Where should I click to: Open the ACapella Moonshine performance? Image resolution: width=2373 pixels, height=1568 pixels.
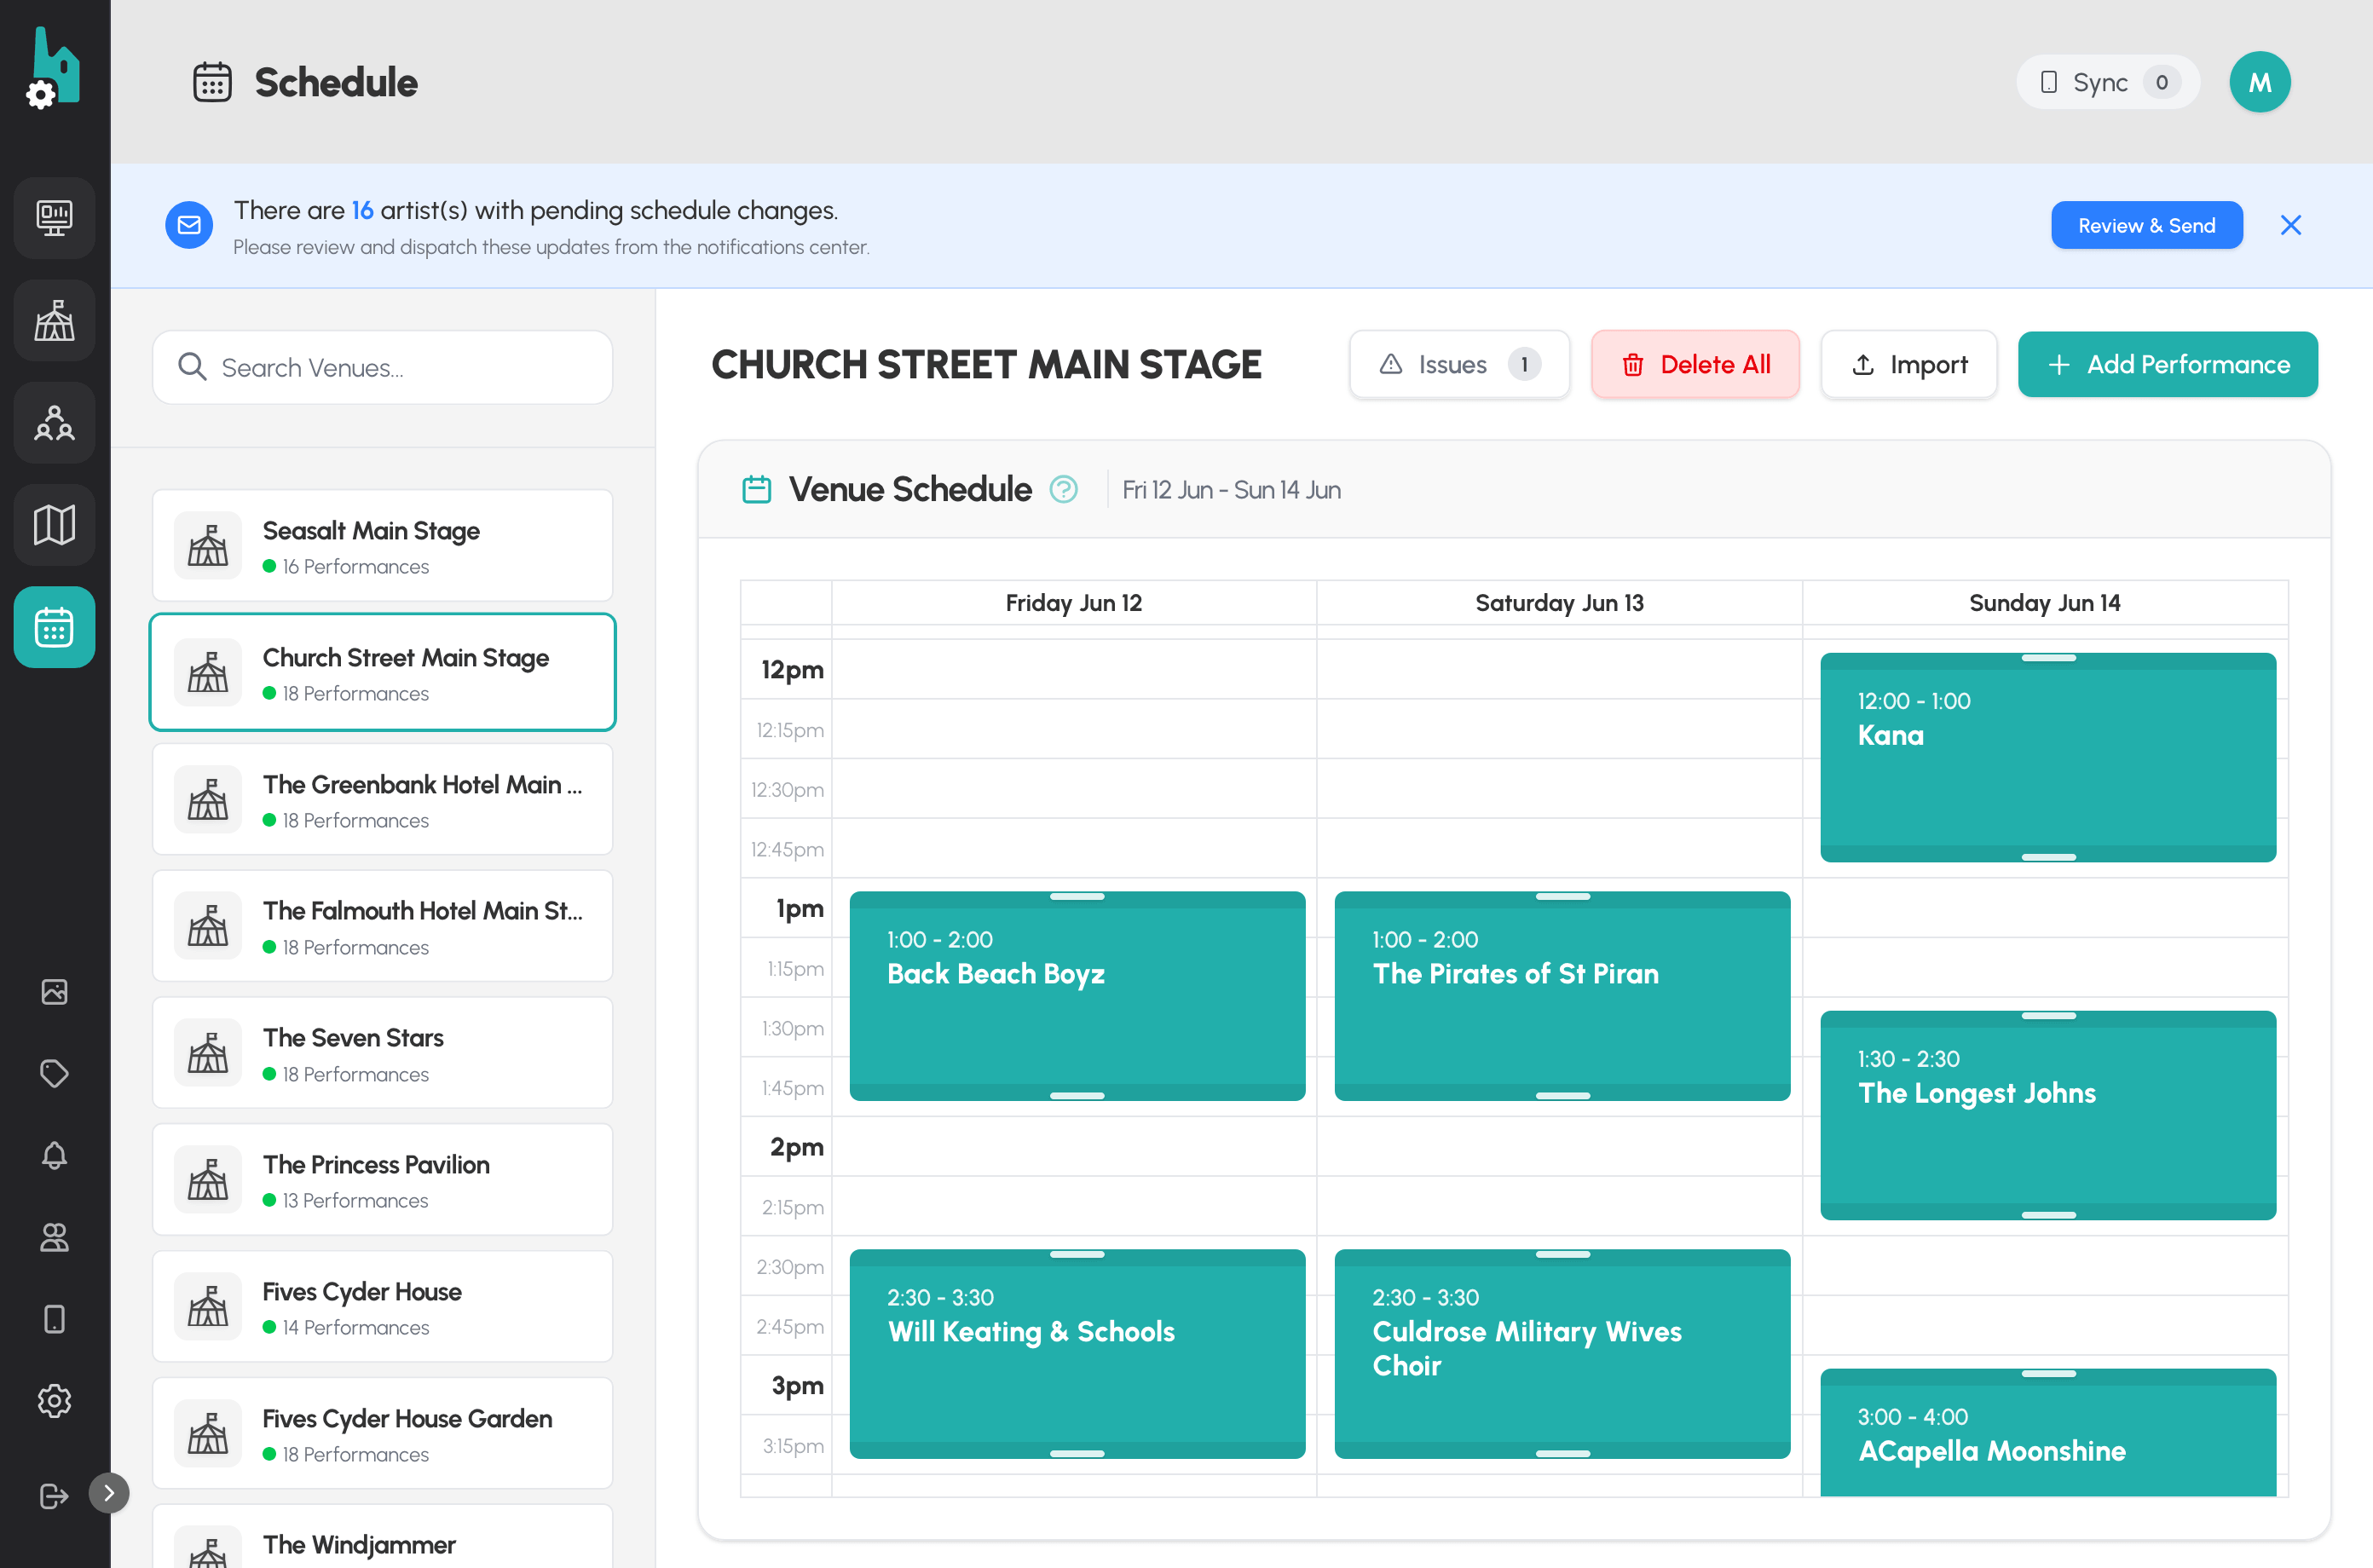pos(2048,1434)
